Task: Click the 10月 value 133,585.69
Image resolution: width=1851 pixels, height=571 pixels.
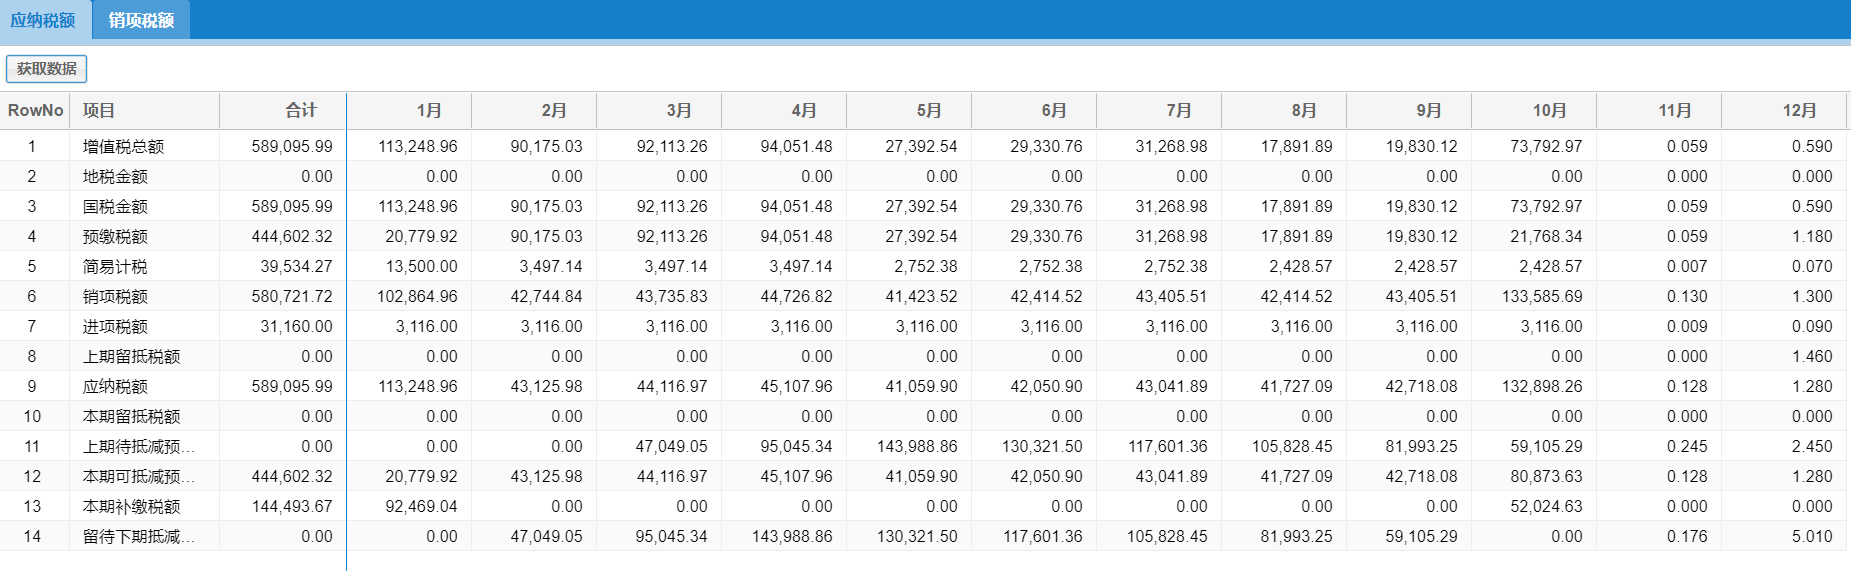Action: pos(1542,296)
